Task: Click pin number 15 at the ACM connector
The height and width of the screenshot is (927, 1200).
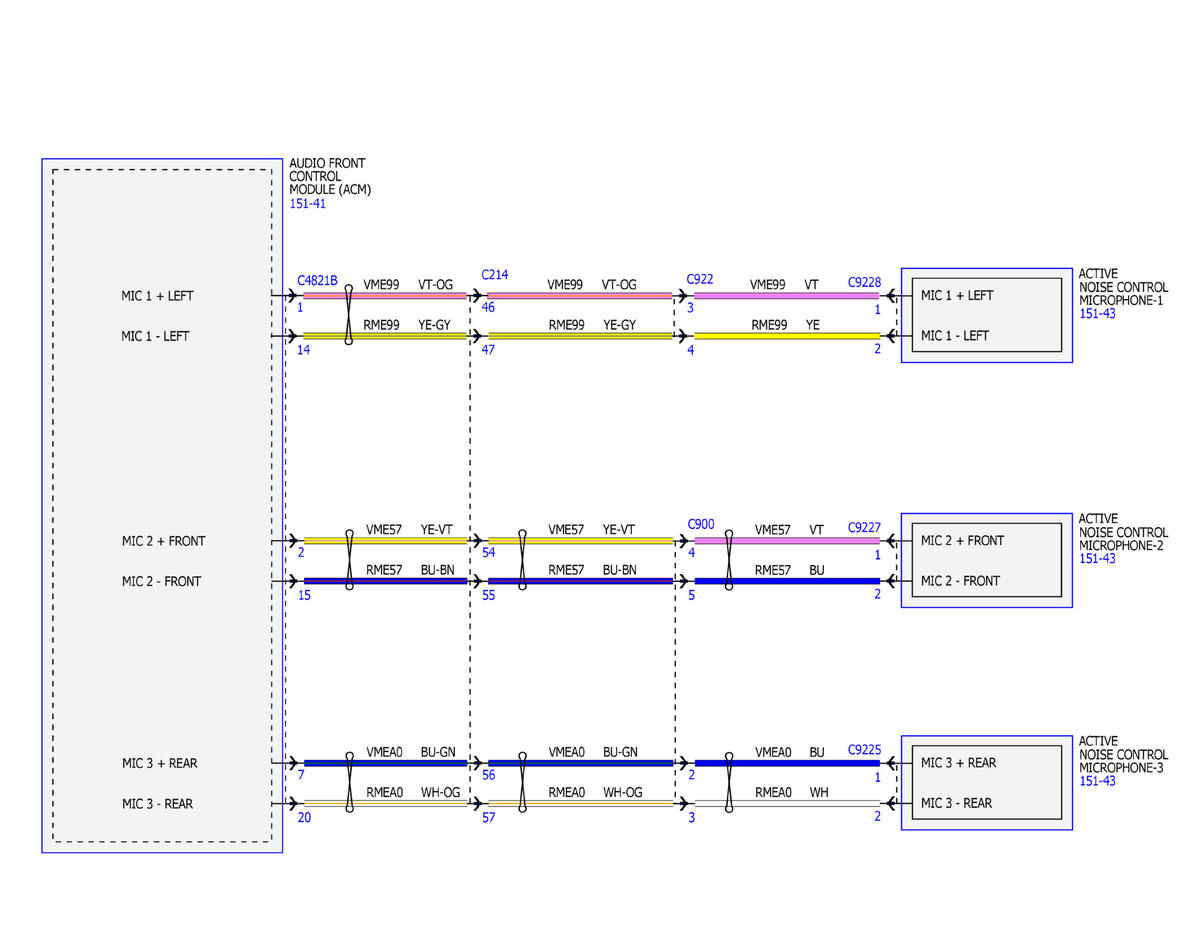Action: click(304, 595)
